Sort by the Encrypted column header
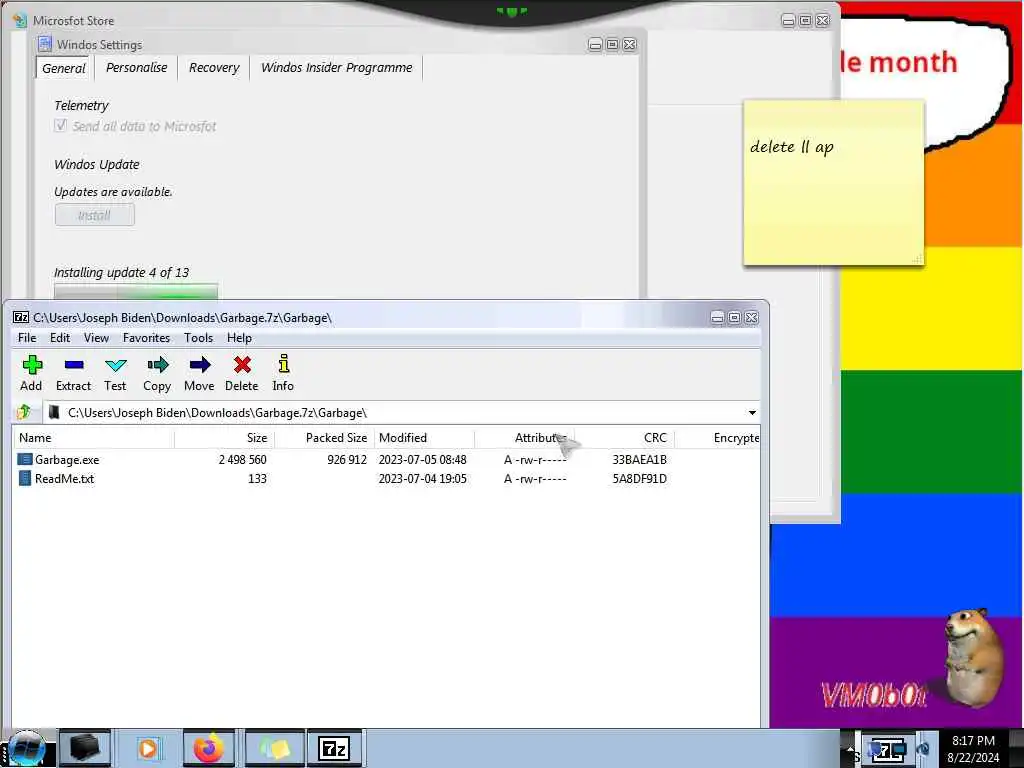The image size is (1024, 768). [x=717, y=438]
